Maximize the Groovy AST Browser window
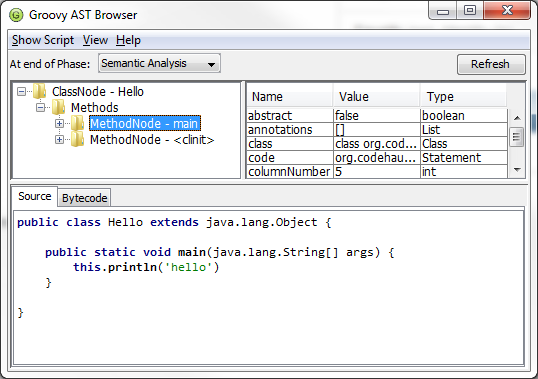538x379 pixels. pos(470,11)
